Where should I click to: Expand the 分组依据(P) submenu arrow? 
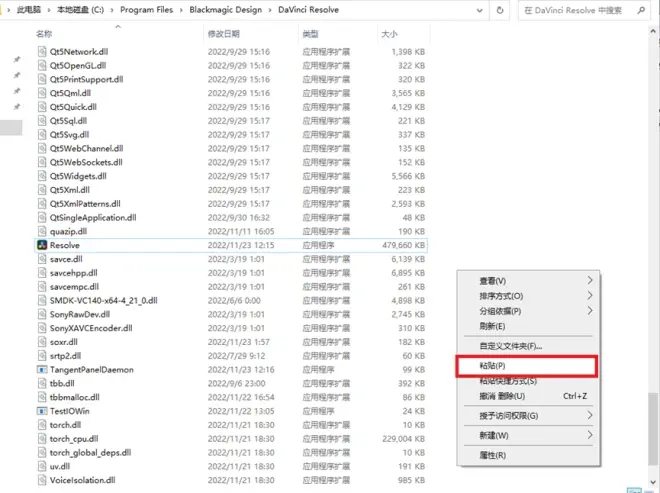pyautogui.click(x=590, y=311)
